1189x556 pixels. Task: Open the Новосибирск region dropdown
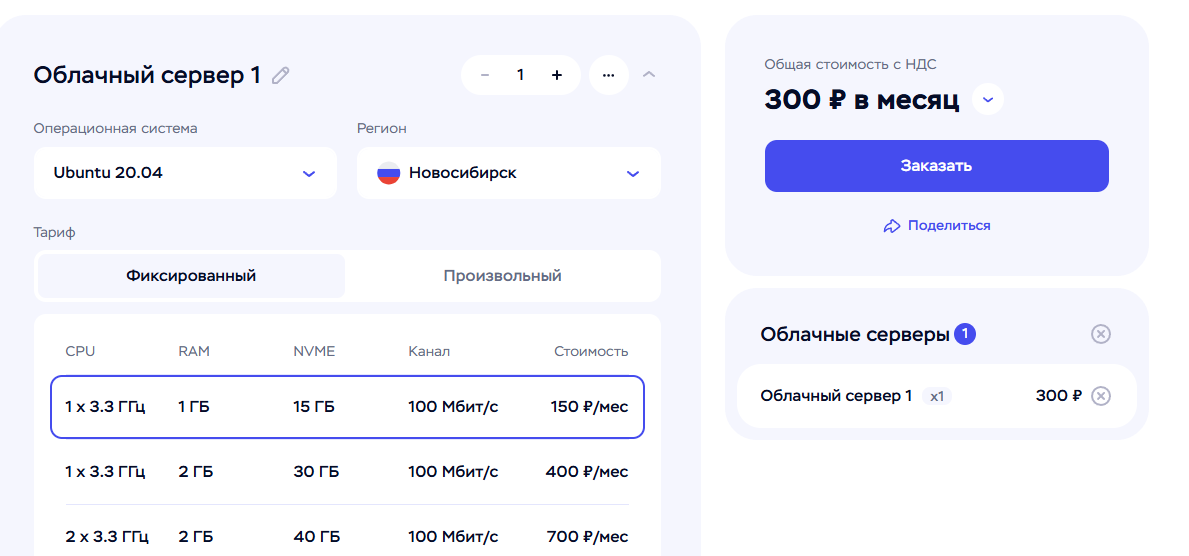[509, 173]
